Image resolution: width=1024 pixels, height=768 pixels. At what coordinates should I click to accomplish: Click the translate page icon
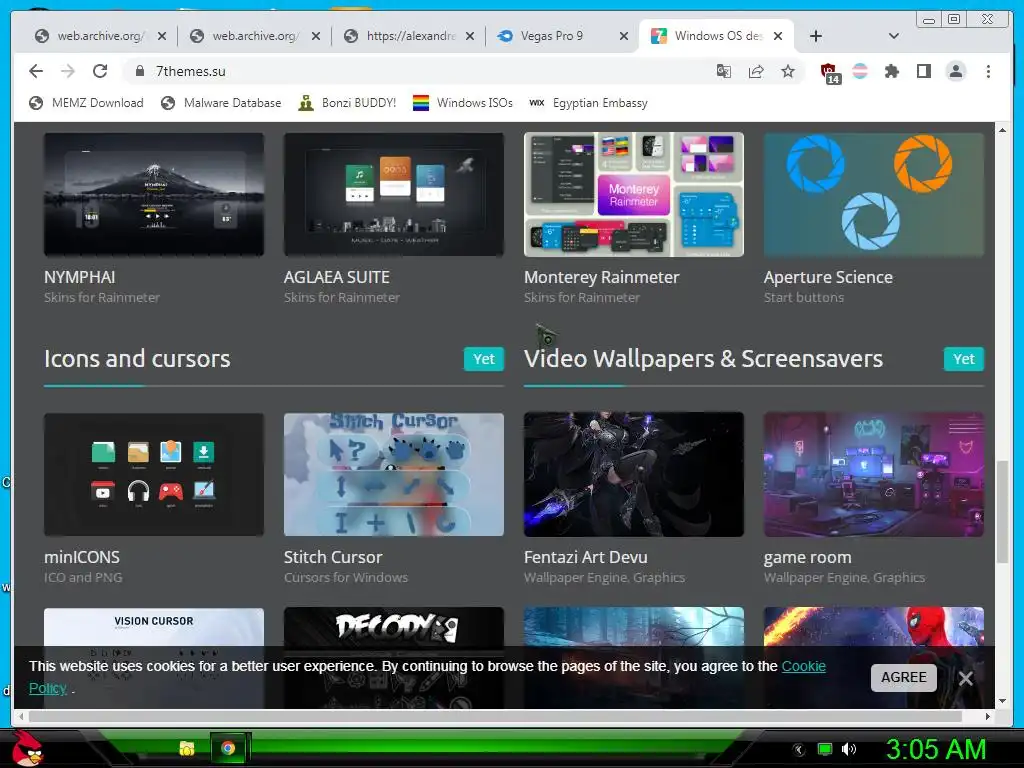[x=724, y=71]
